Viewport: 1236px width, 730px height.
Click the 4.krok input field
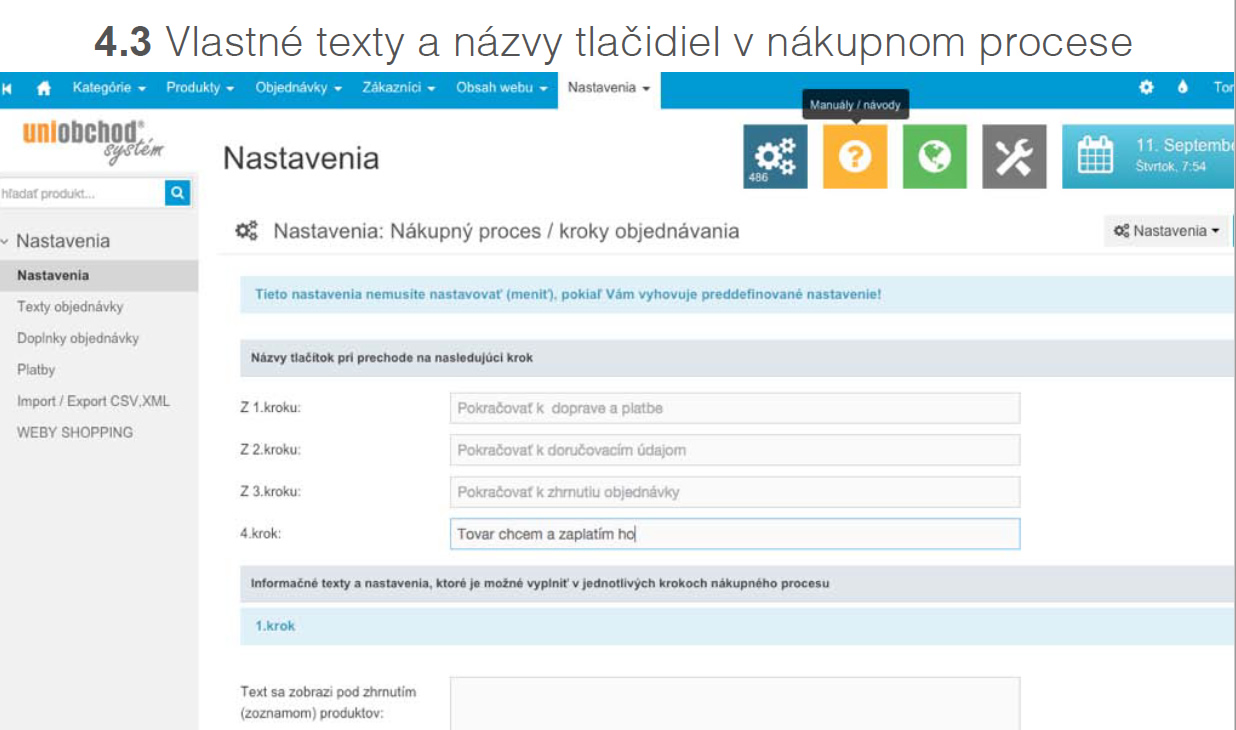tap(734, 534)
